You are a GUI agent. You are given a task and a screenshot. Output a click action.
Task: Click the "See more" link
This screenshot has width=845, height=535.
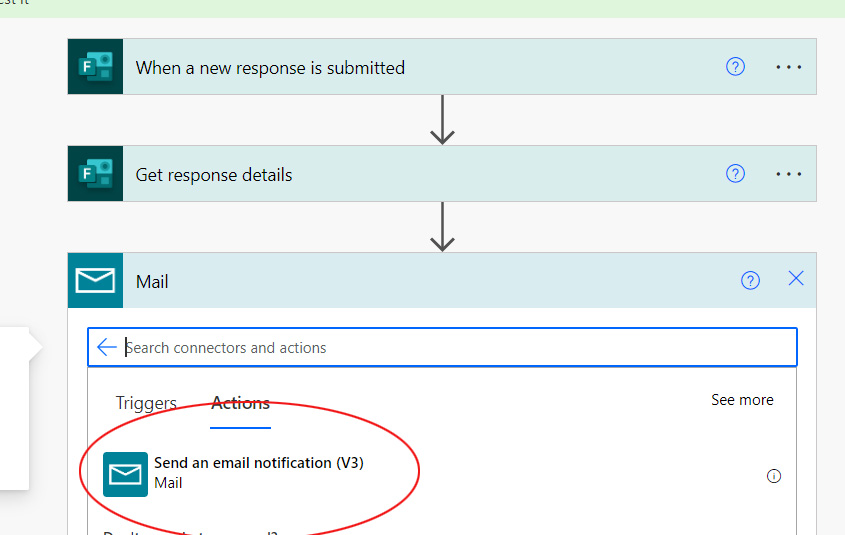pos(742,400)
